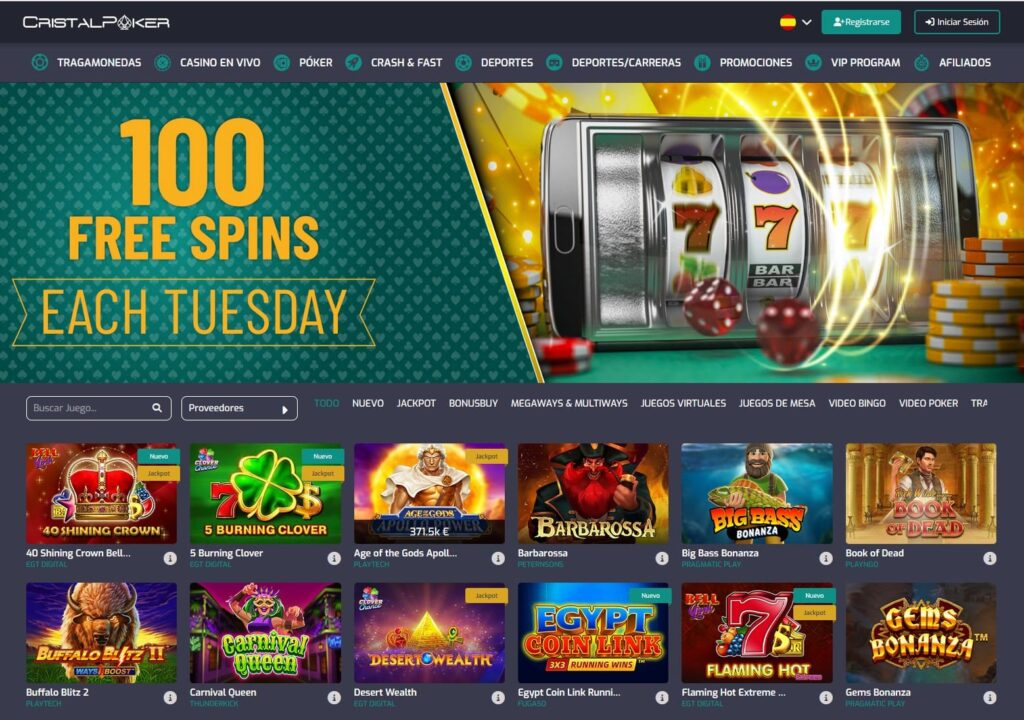Viewport: 1024px width, 720px height.
Task: Click the Registrarse button
Action: [x=861, y=22]
